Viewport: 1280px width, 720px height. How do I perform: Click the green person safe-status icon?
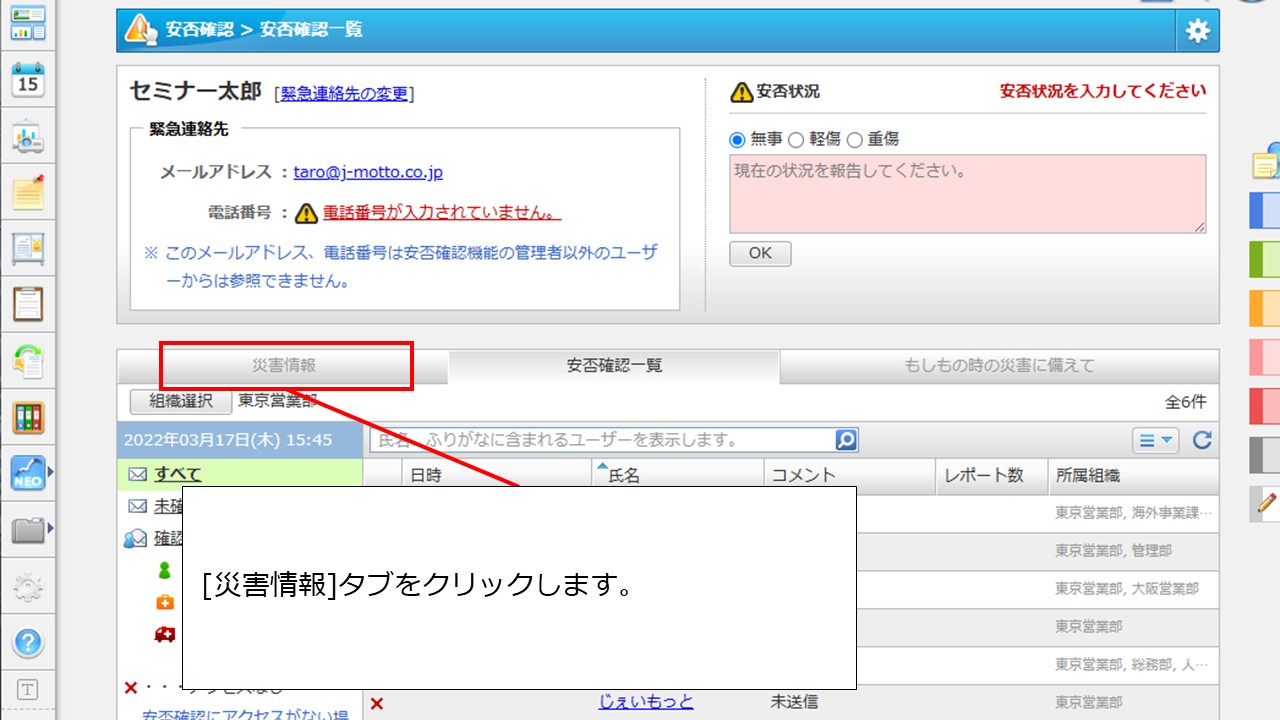(x=165, y=570)
